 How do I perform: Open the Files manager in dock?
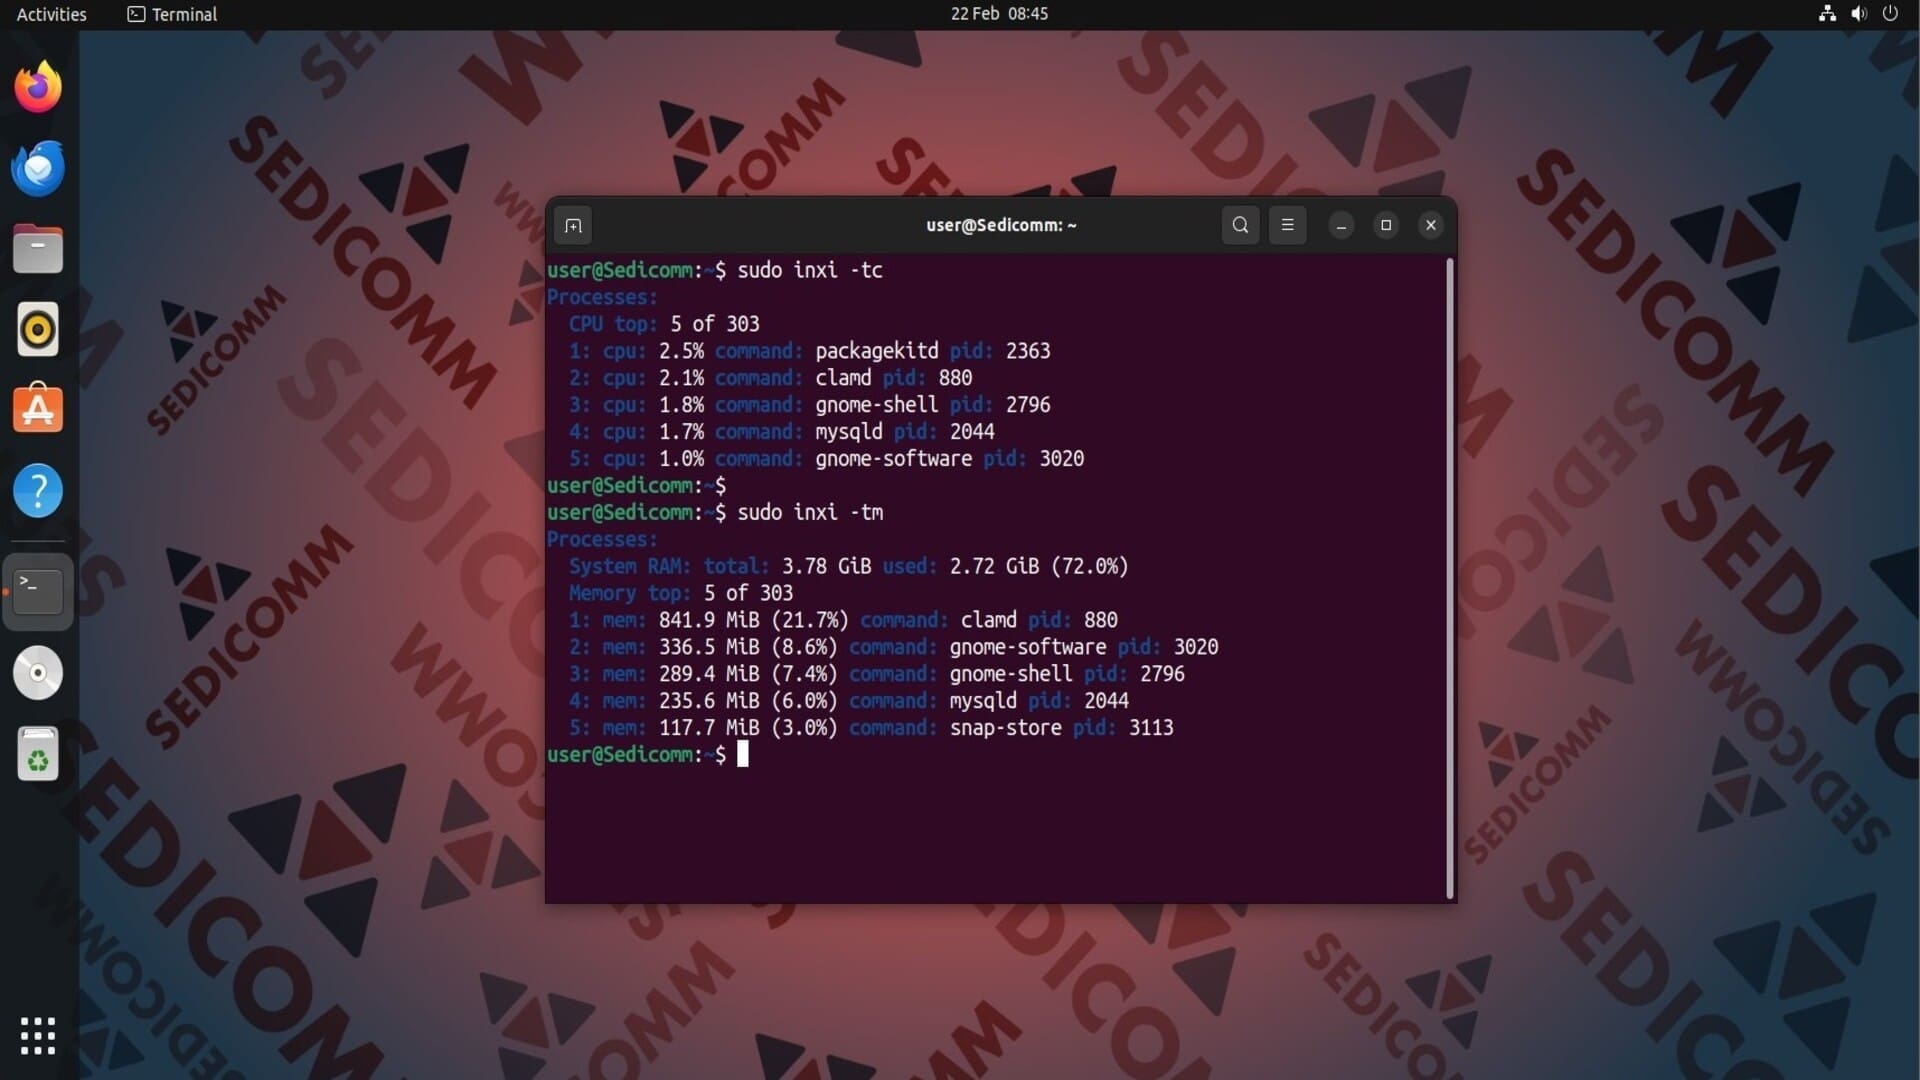38,248
